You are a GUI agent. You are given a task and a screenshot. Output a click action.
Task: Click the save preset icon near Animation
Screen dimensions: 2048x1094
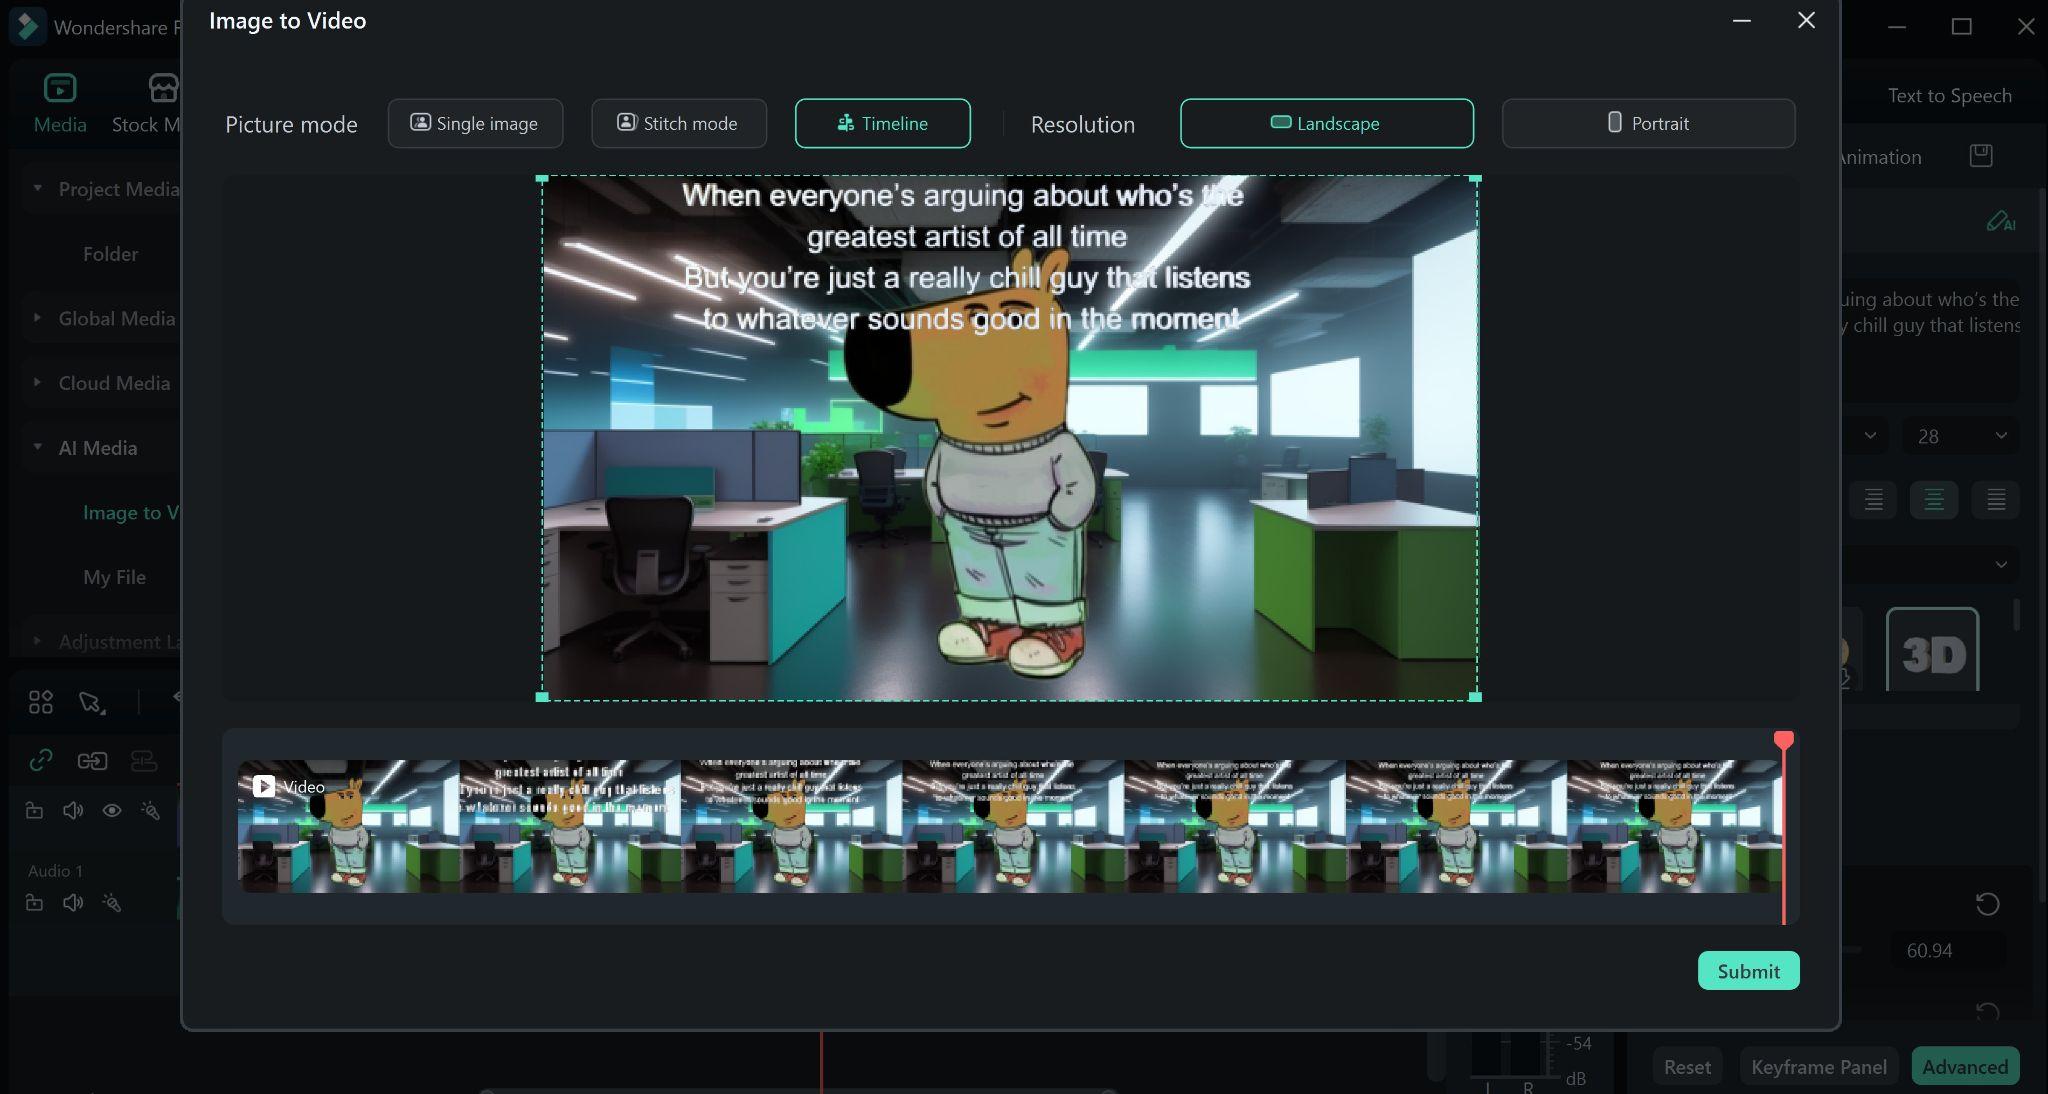pos(1981,155)
